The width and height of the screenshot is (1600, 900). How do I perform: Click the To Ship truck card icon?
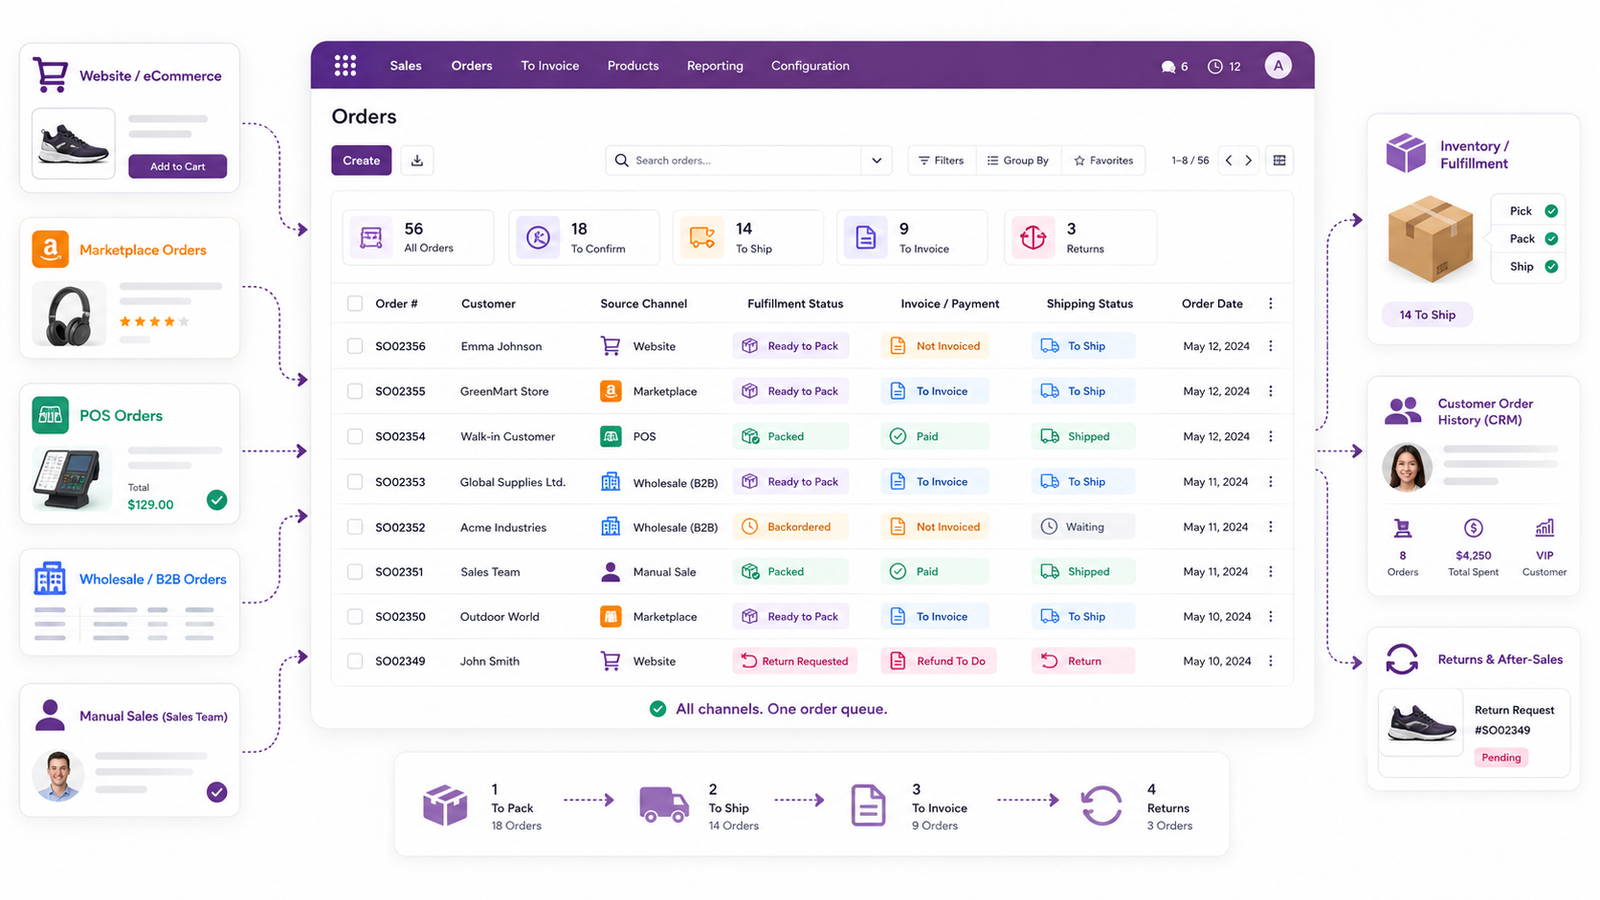[x=702, y=238]
